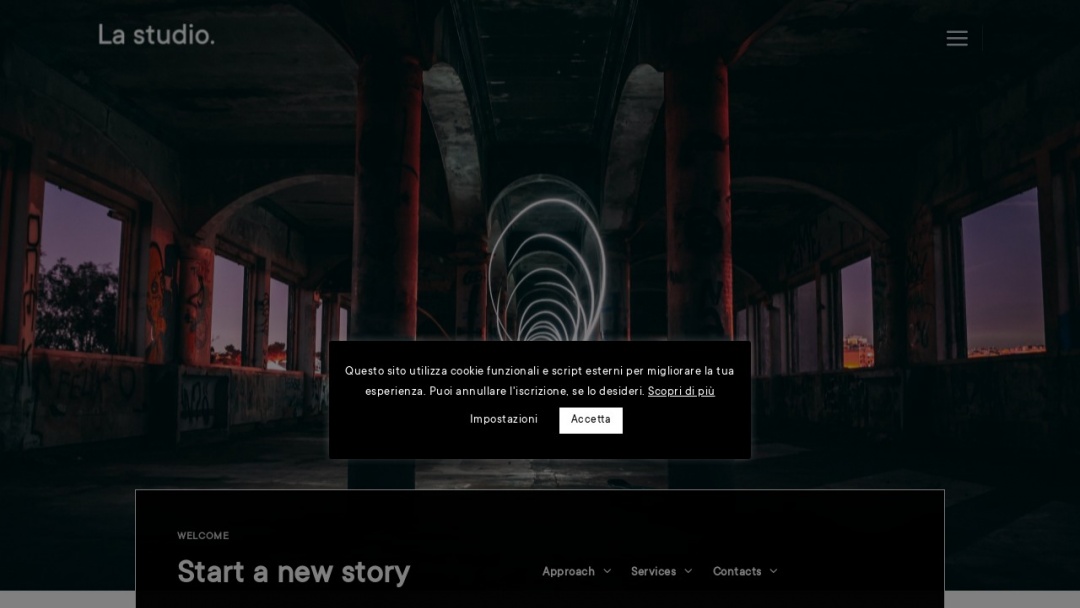1080x608 pixels.
Task: Return home via the site logo
Action: 156,34
